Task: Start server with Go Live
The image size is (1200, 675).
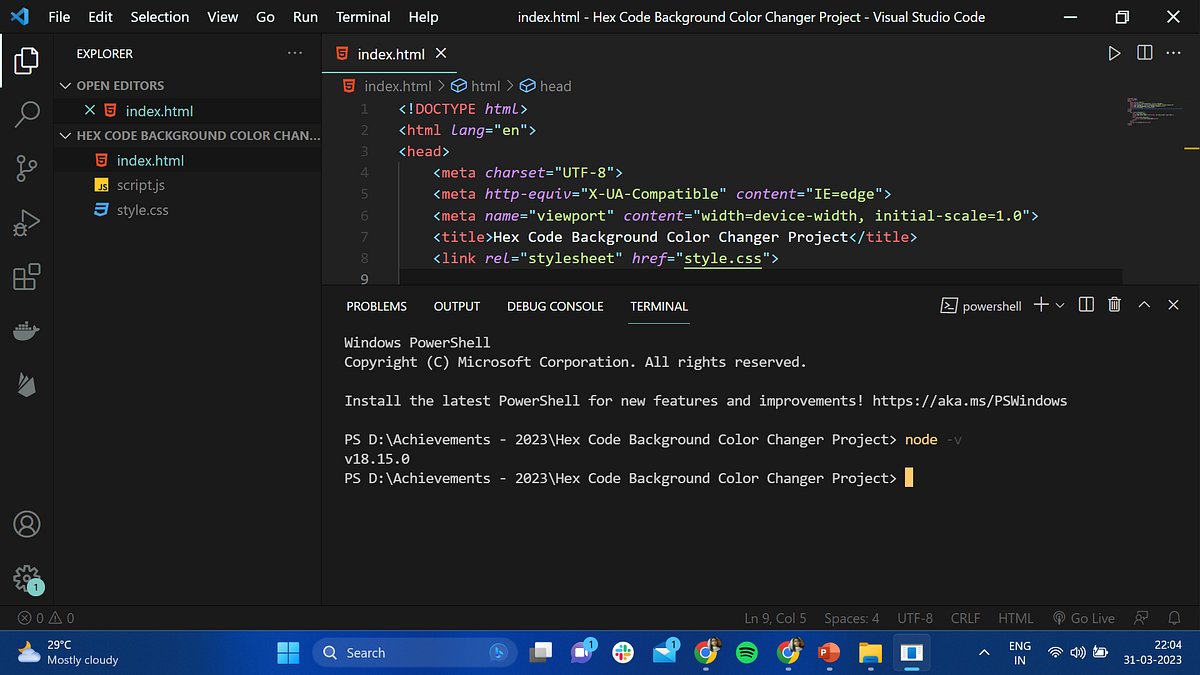Action: click(1083, 618)
